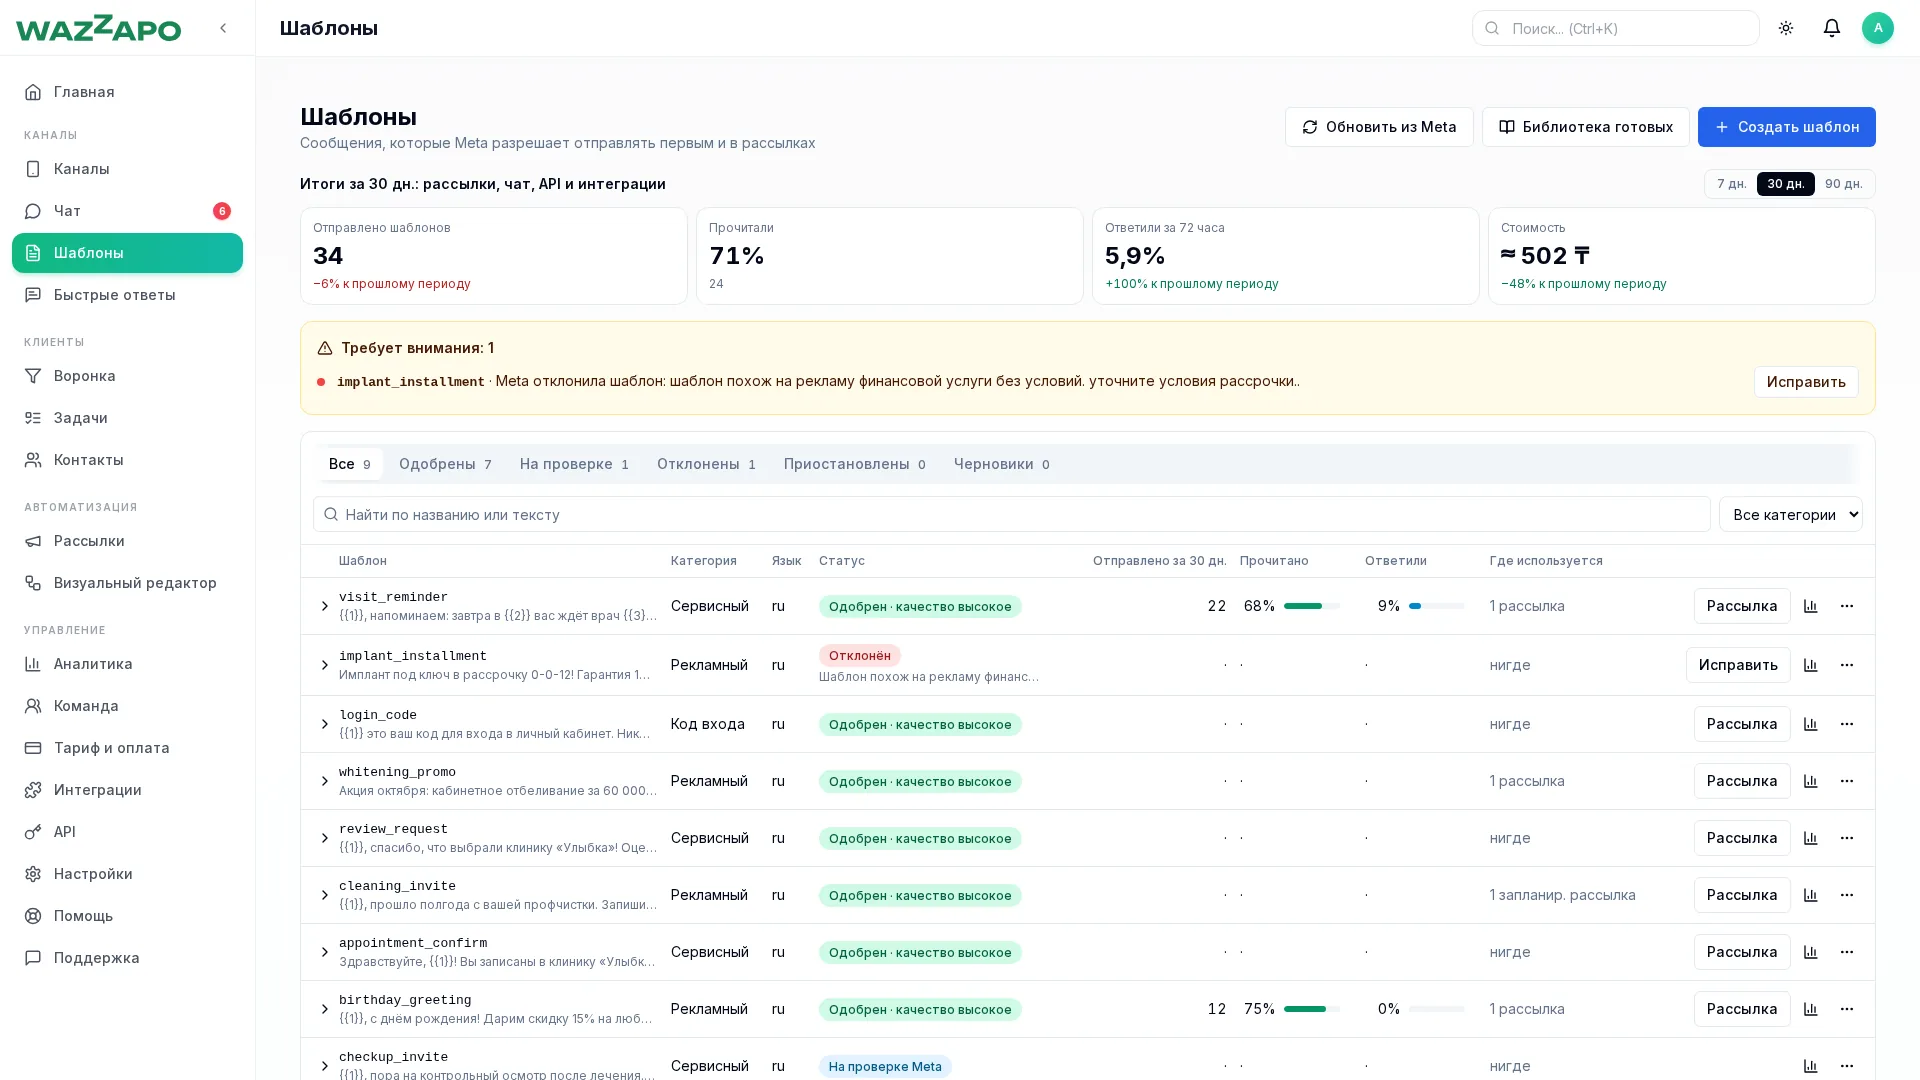The width and height of the screenshot is (1920, 1080).
Task: Open statistics chart icon for birthday_greeting
Action: [1811, 1009]
